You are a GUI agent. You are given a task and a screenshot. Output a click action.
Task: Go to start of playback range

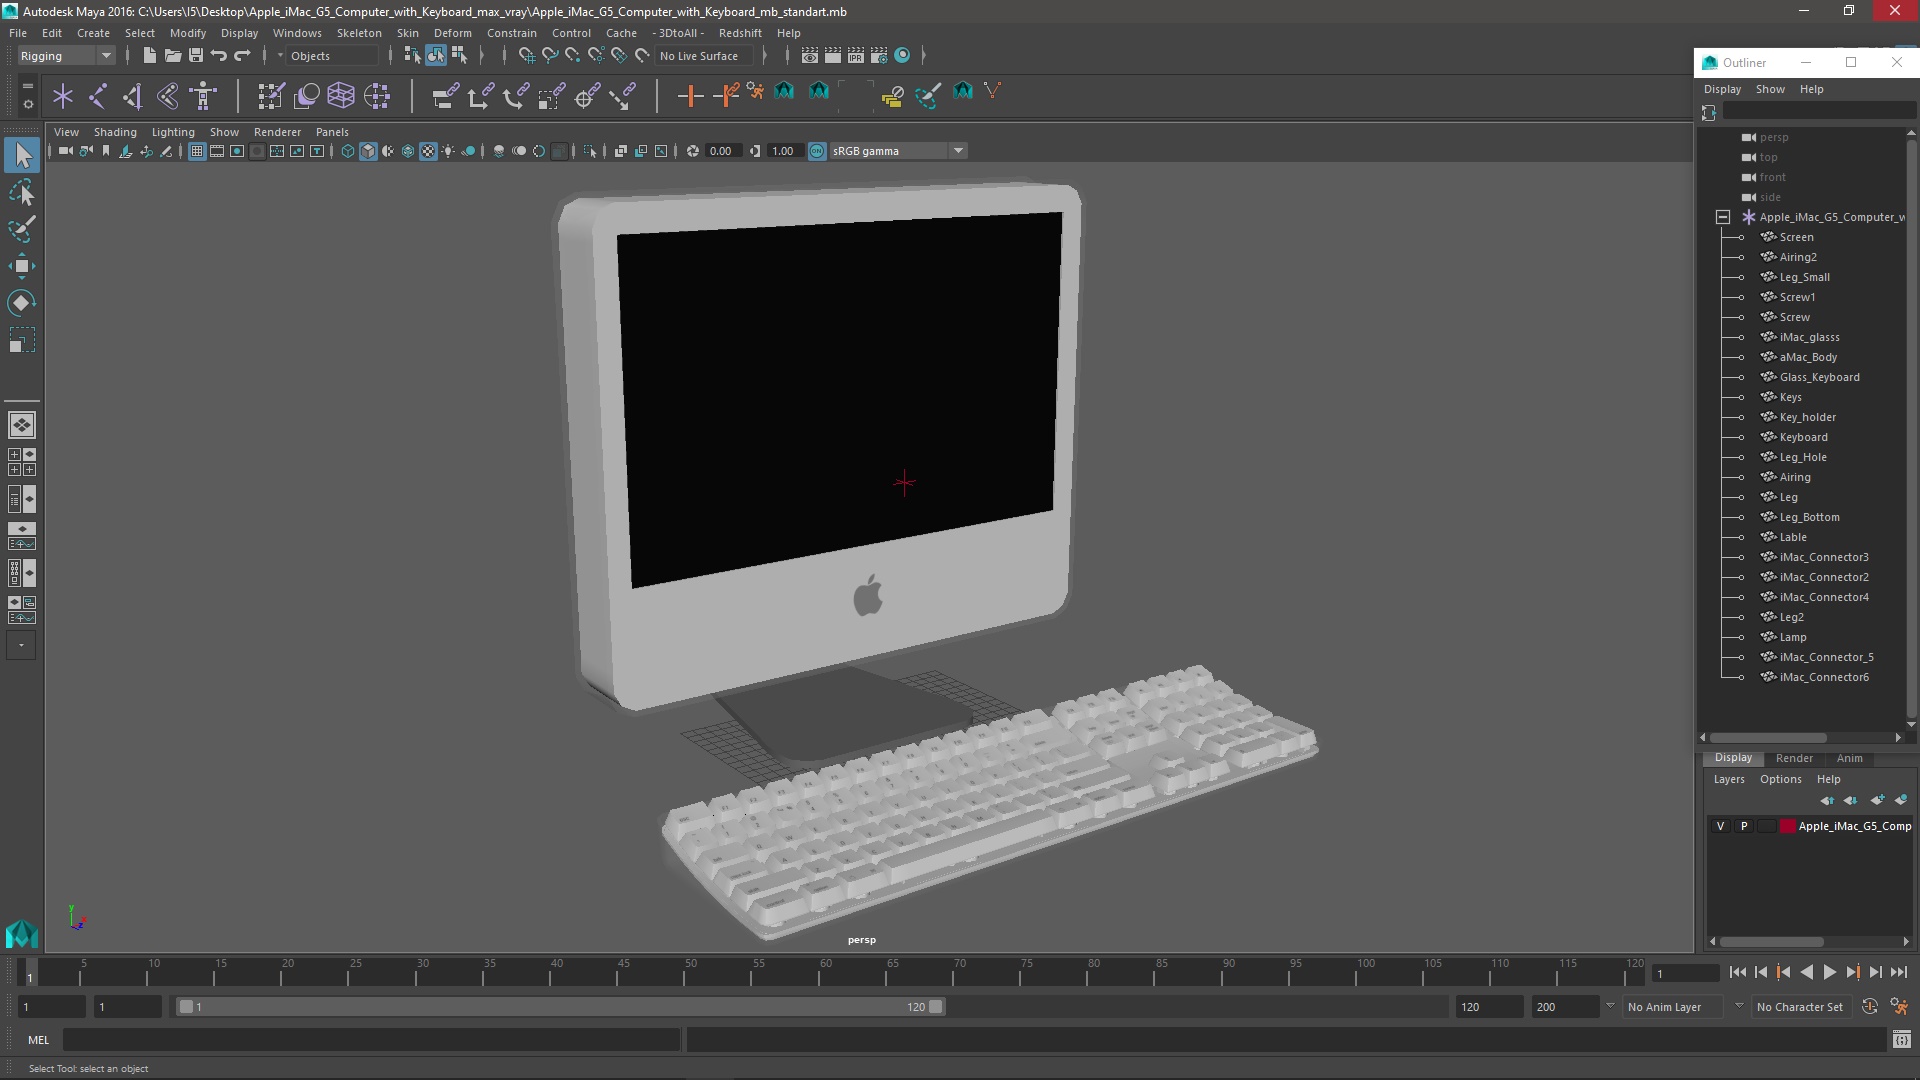tap(1738, 972)
